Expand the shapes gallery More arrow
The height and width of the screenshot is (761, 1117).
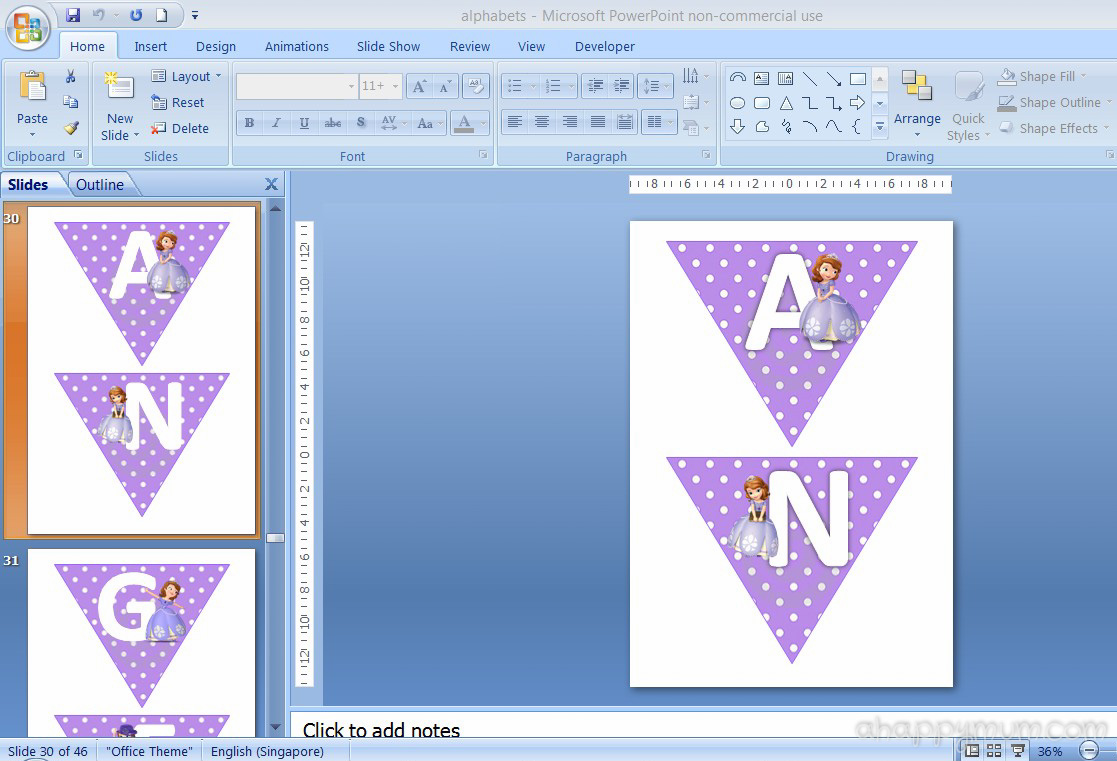click(880, 127)
